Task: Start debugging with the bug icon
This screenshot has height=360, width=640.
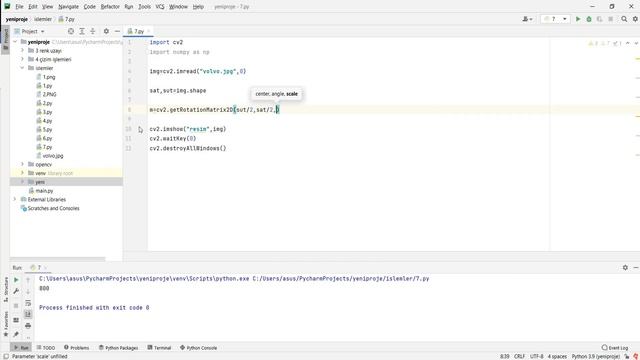Action: (589, 19)
